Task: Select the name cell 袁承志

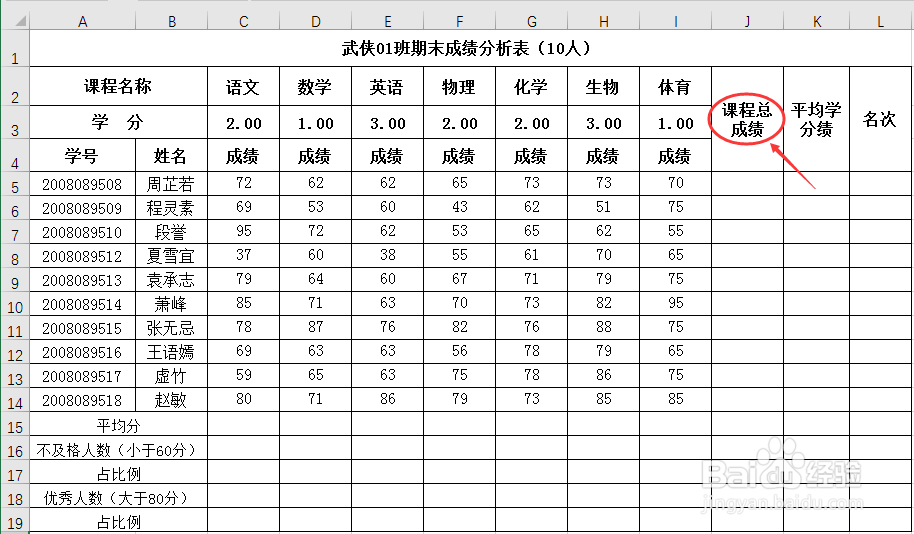Action: [171, 280]
